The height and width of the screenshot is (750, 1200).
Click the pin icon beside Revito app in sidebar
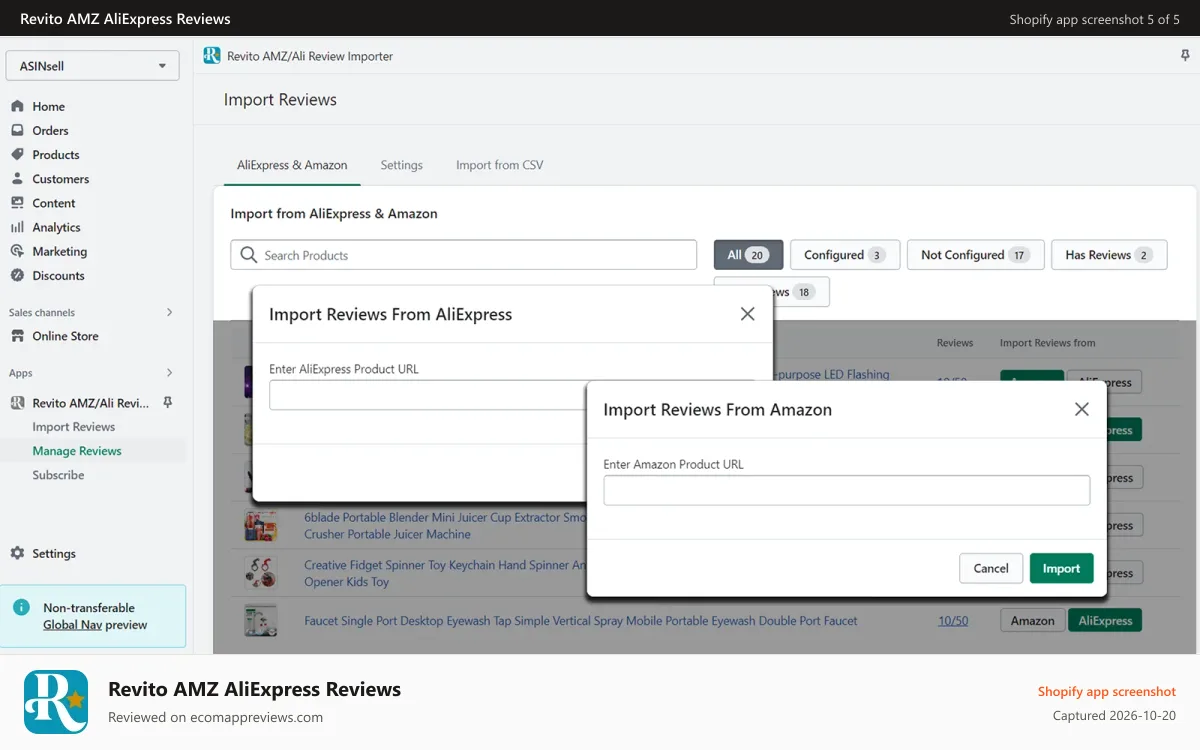tap(168, 403)
